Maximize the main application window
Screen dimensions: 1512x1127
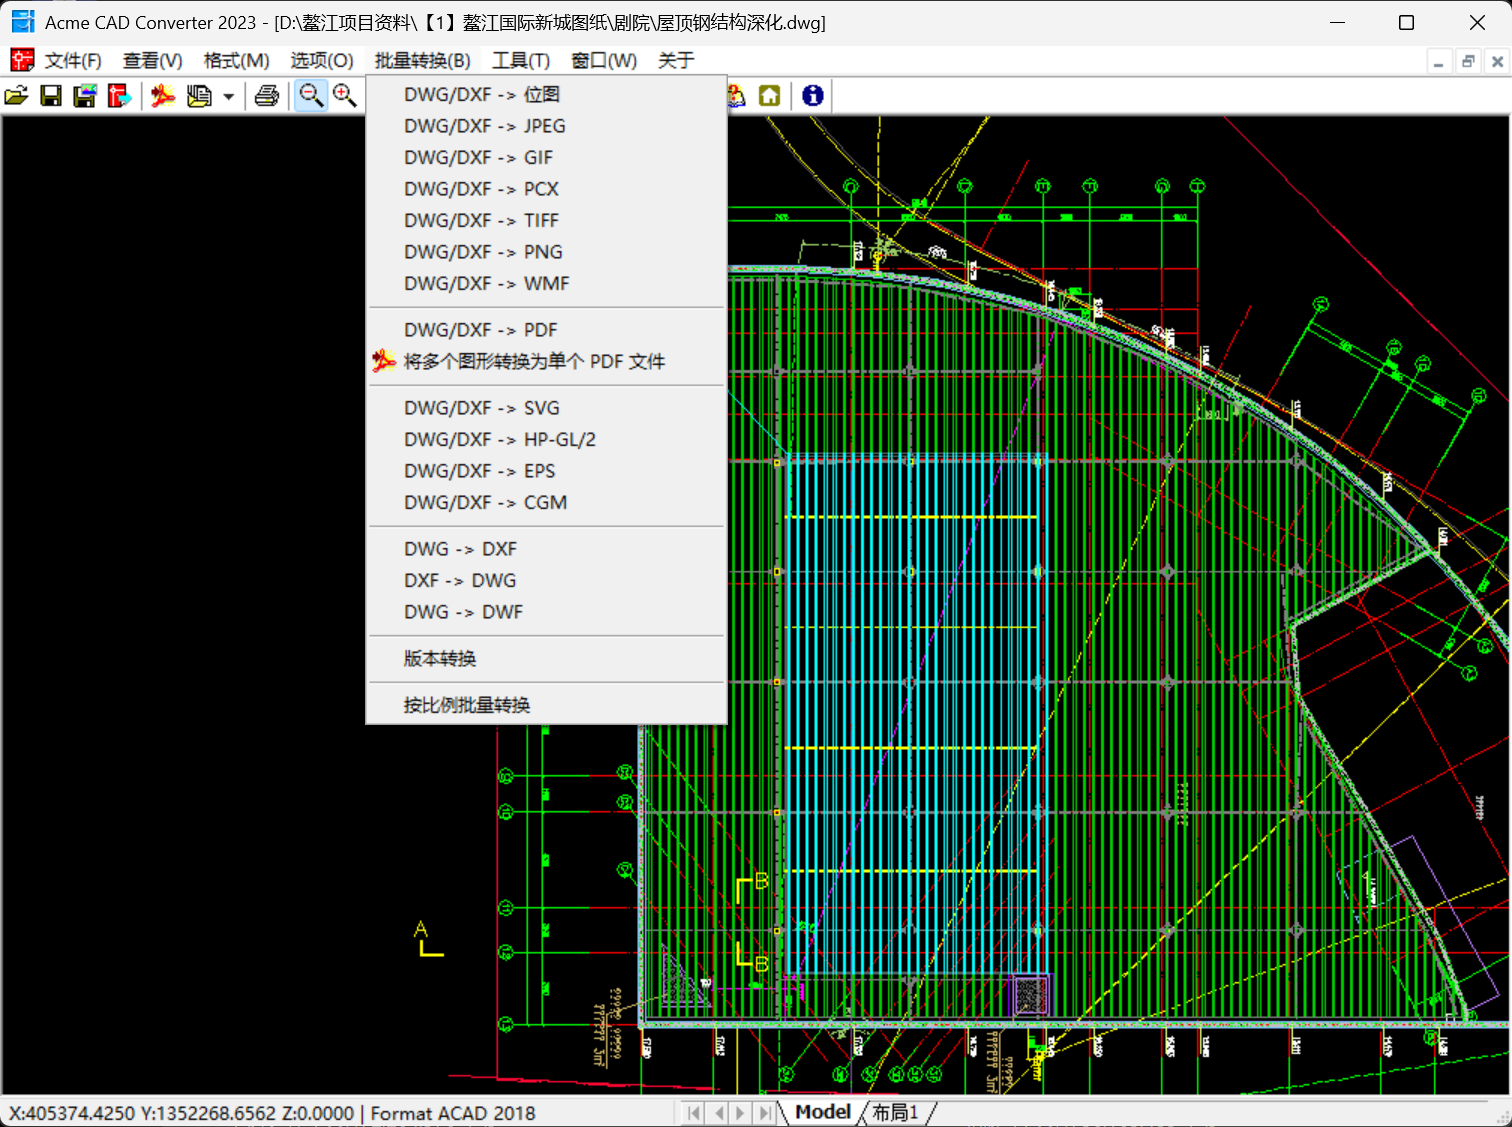point(1406,22)
